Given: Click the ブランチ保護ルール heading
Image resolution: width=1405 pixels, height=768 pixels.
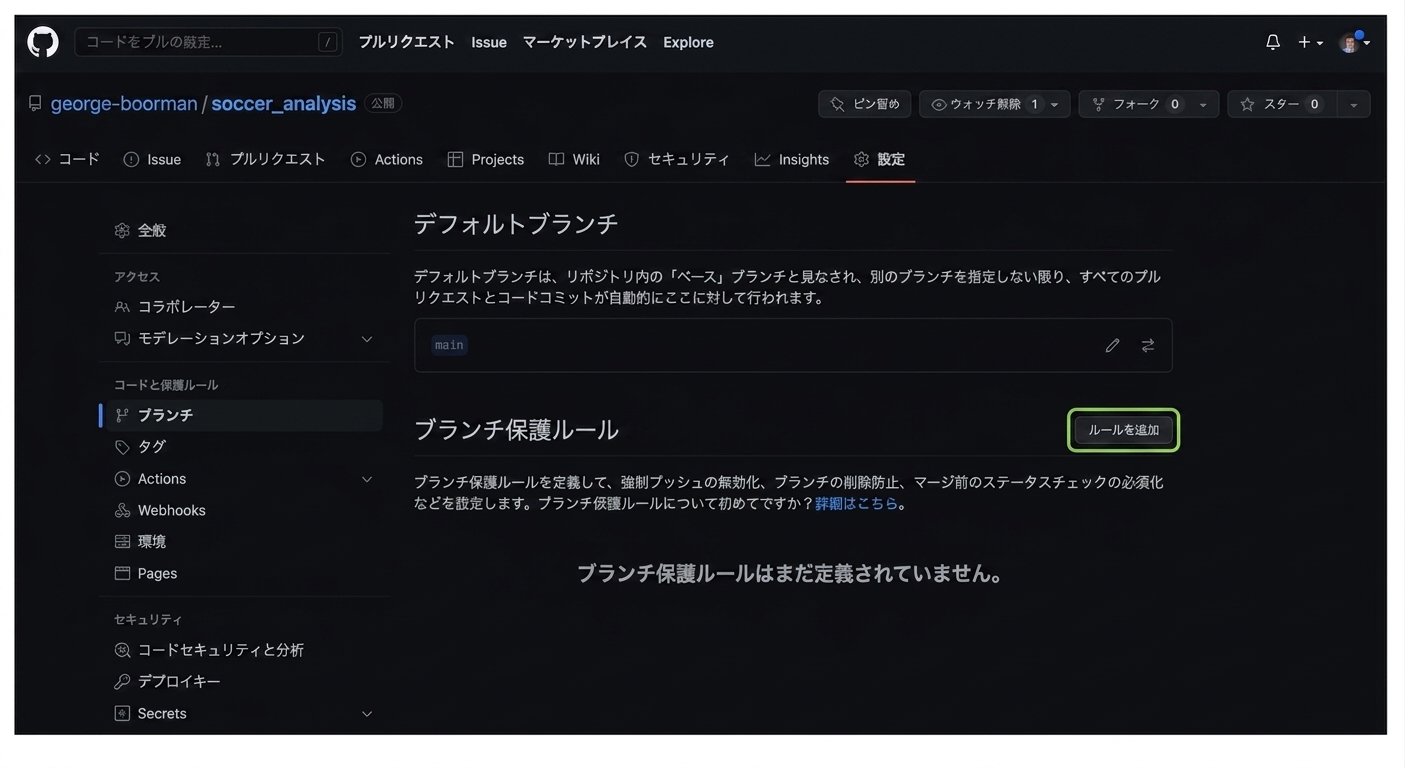Looking at the screenshot, I should (516, 430).
